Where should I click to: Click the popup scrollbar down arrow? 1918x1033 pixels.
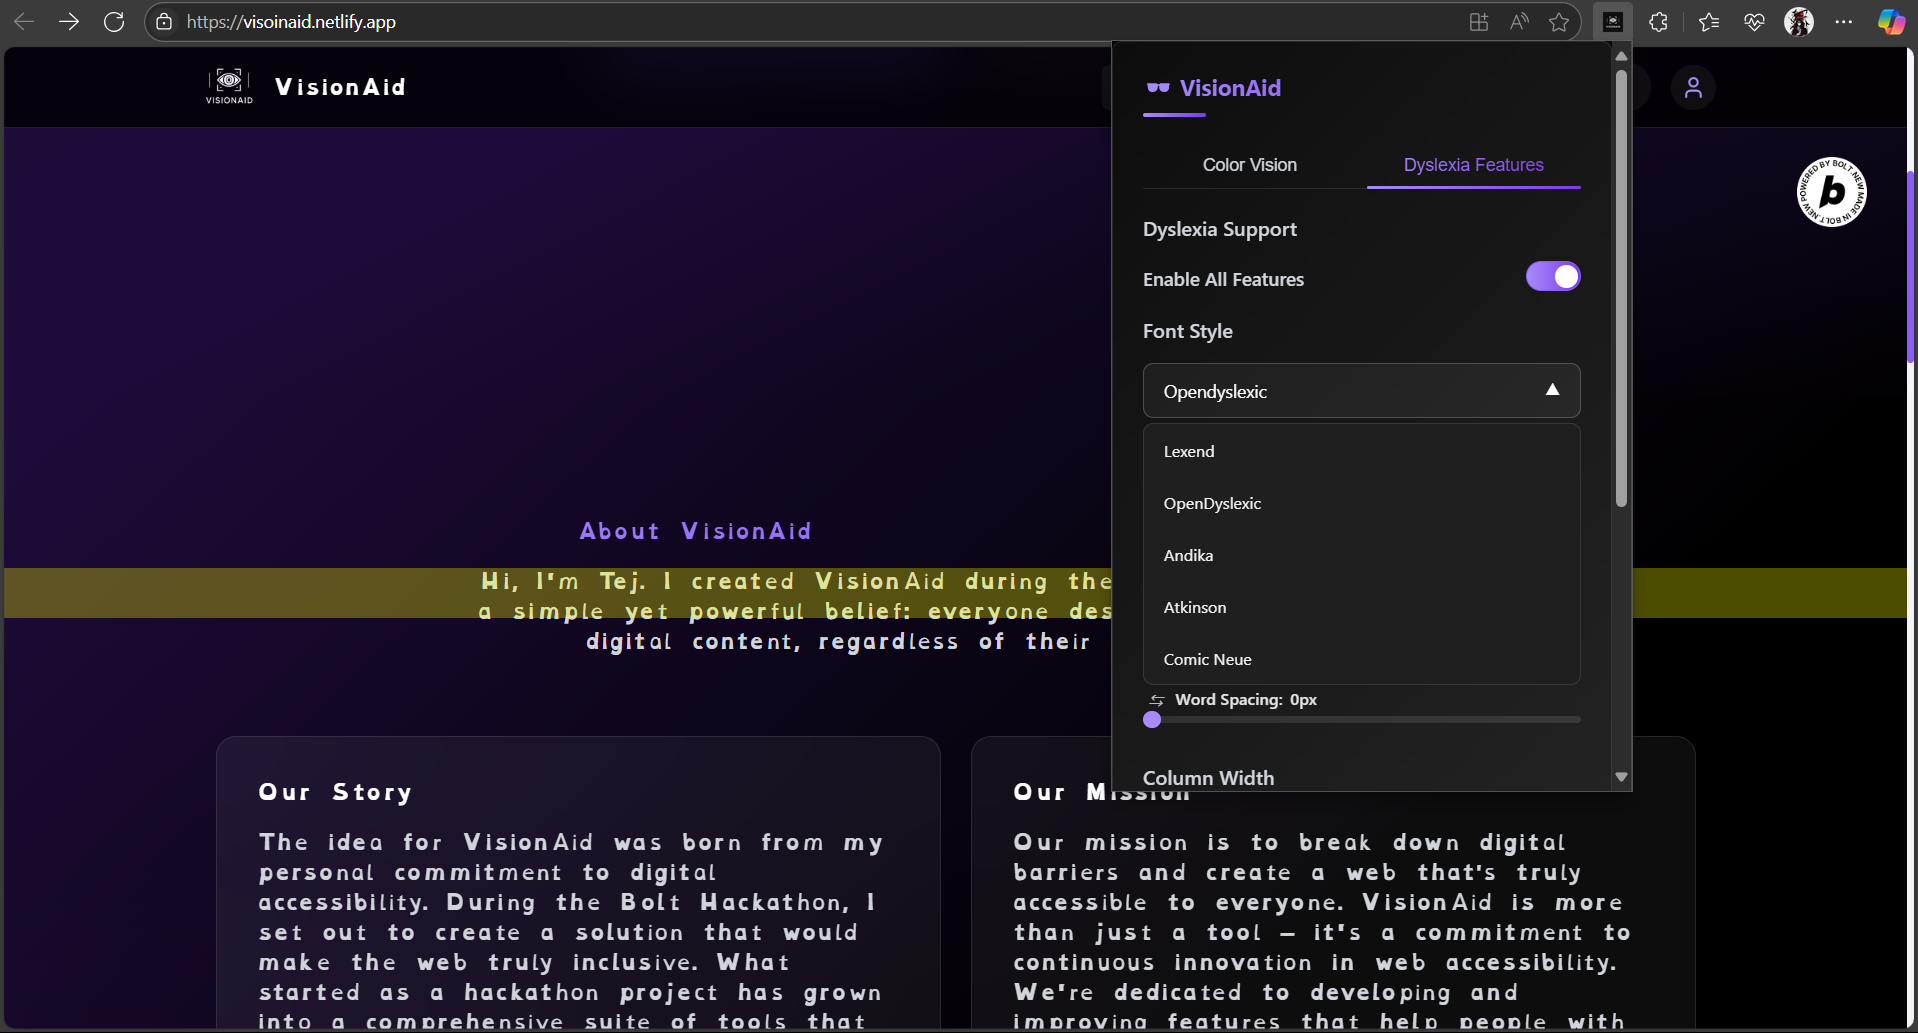click(1621, 776)
